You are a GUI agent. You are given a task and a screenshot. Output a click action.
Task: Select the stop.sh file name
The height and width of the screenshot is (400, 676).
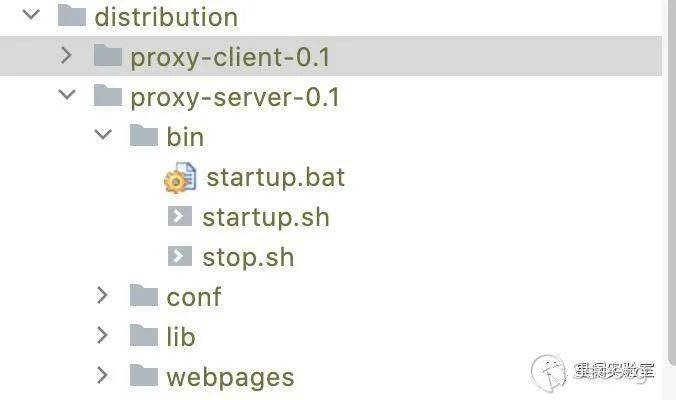pyautogui.click(x=248, y=257)
